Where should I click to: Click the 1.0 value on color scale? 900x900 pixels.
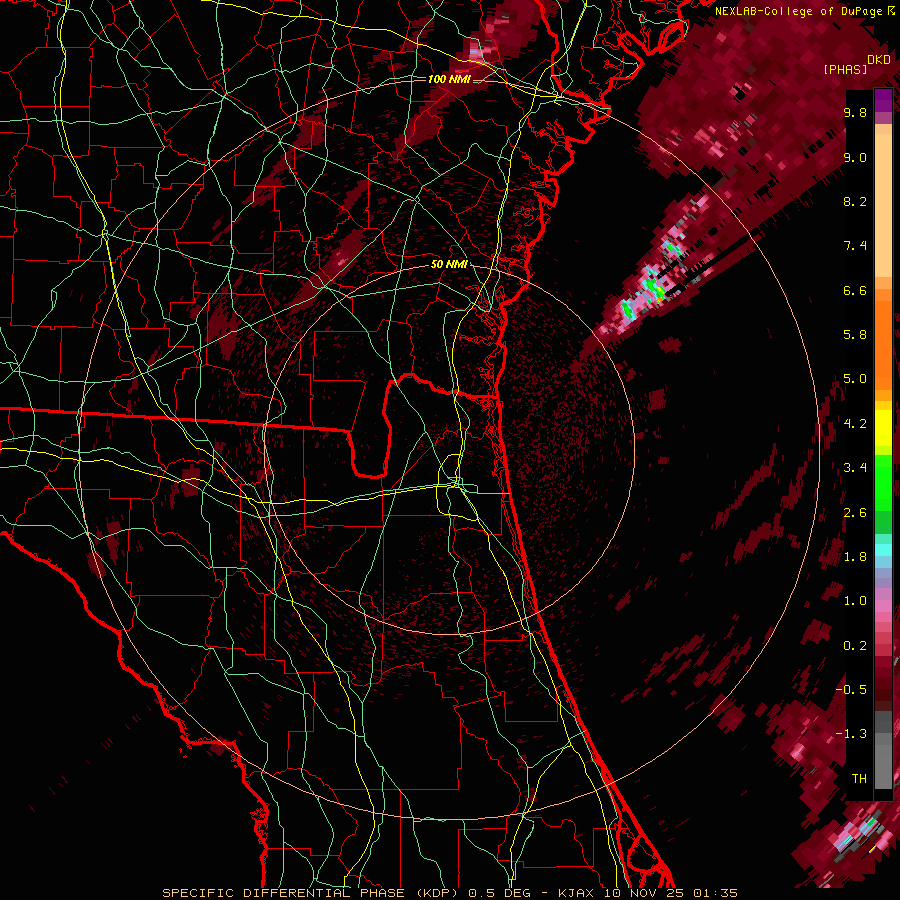click(x=855, y=601)
